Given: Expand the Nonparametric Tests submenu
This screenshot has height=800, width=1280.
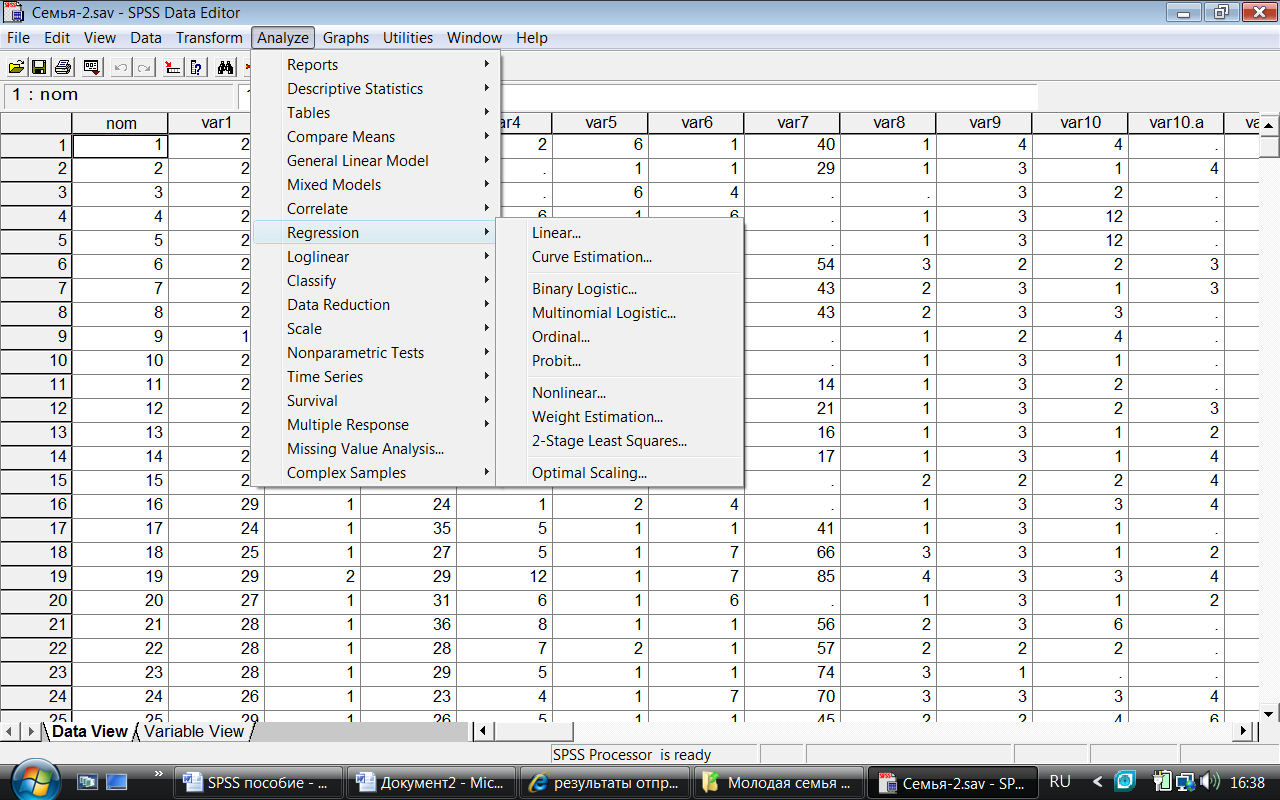Looking at the screenshot, I should pos(375,353).
